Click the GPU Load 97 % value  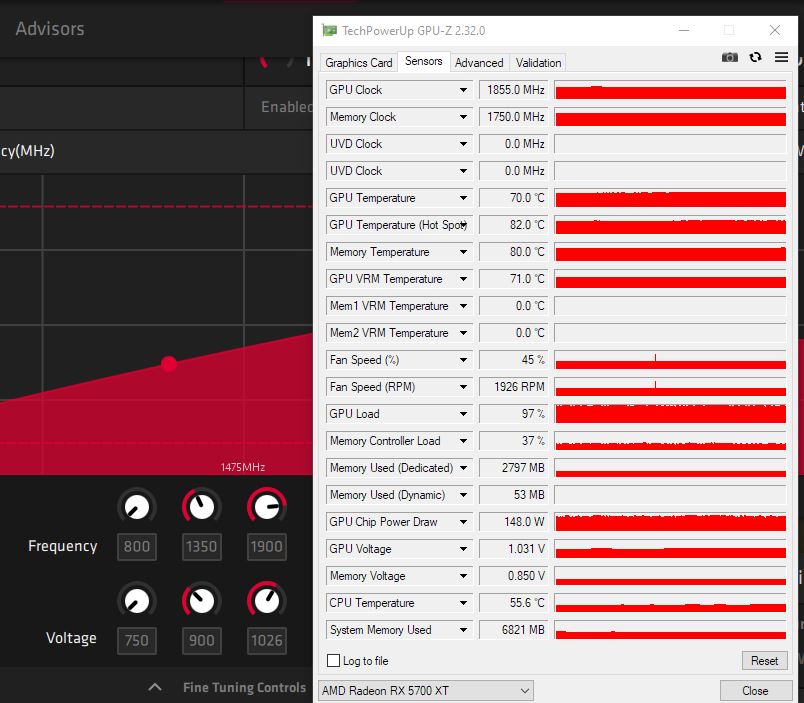pyautogui.click(x=513, y=414)
